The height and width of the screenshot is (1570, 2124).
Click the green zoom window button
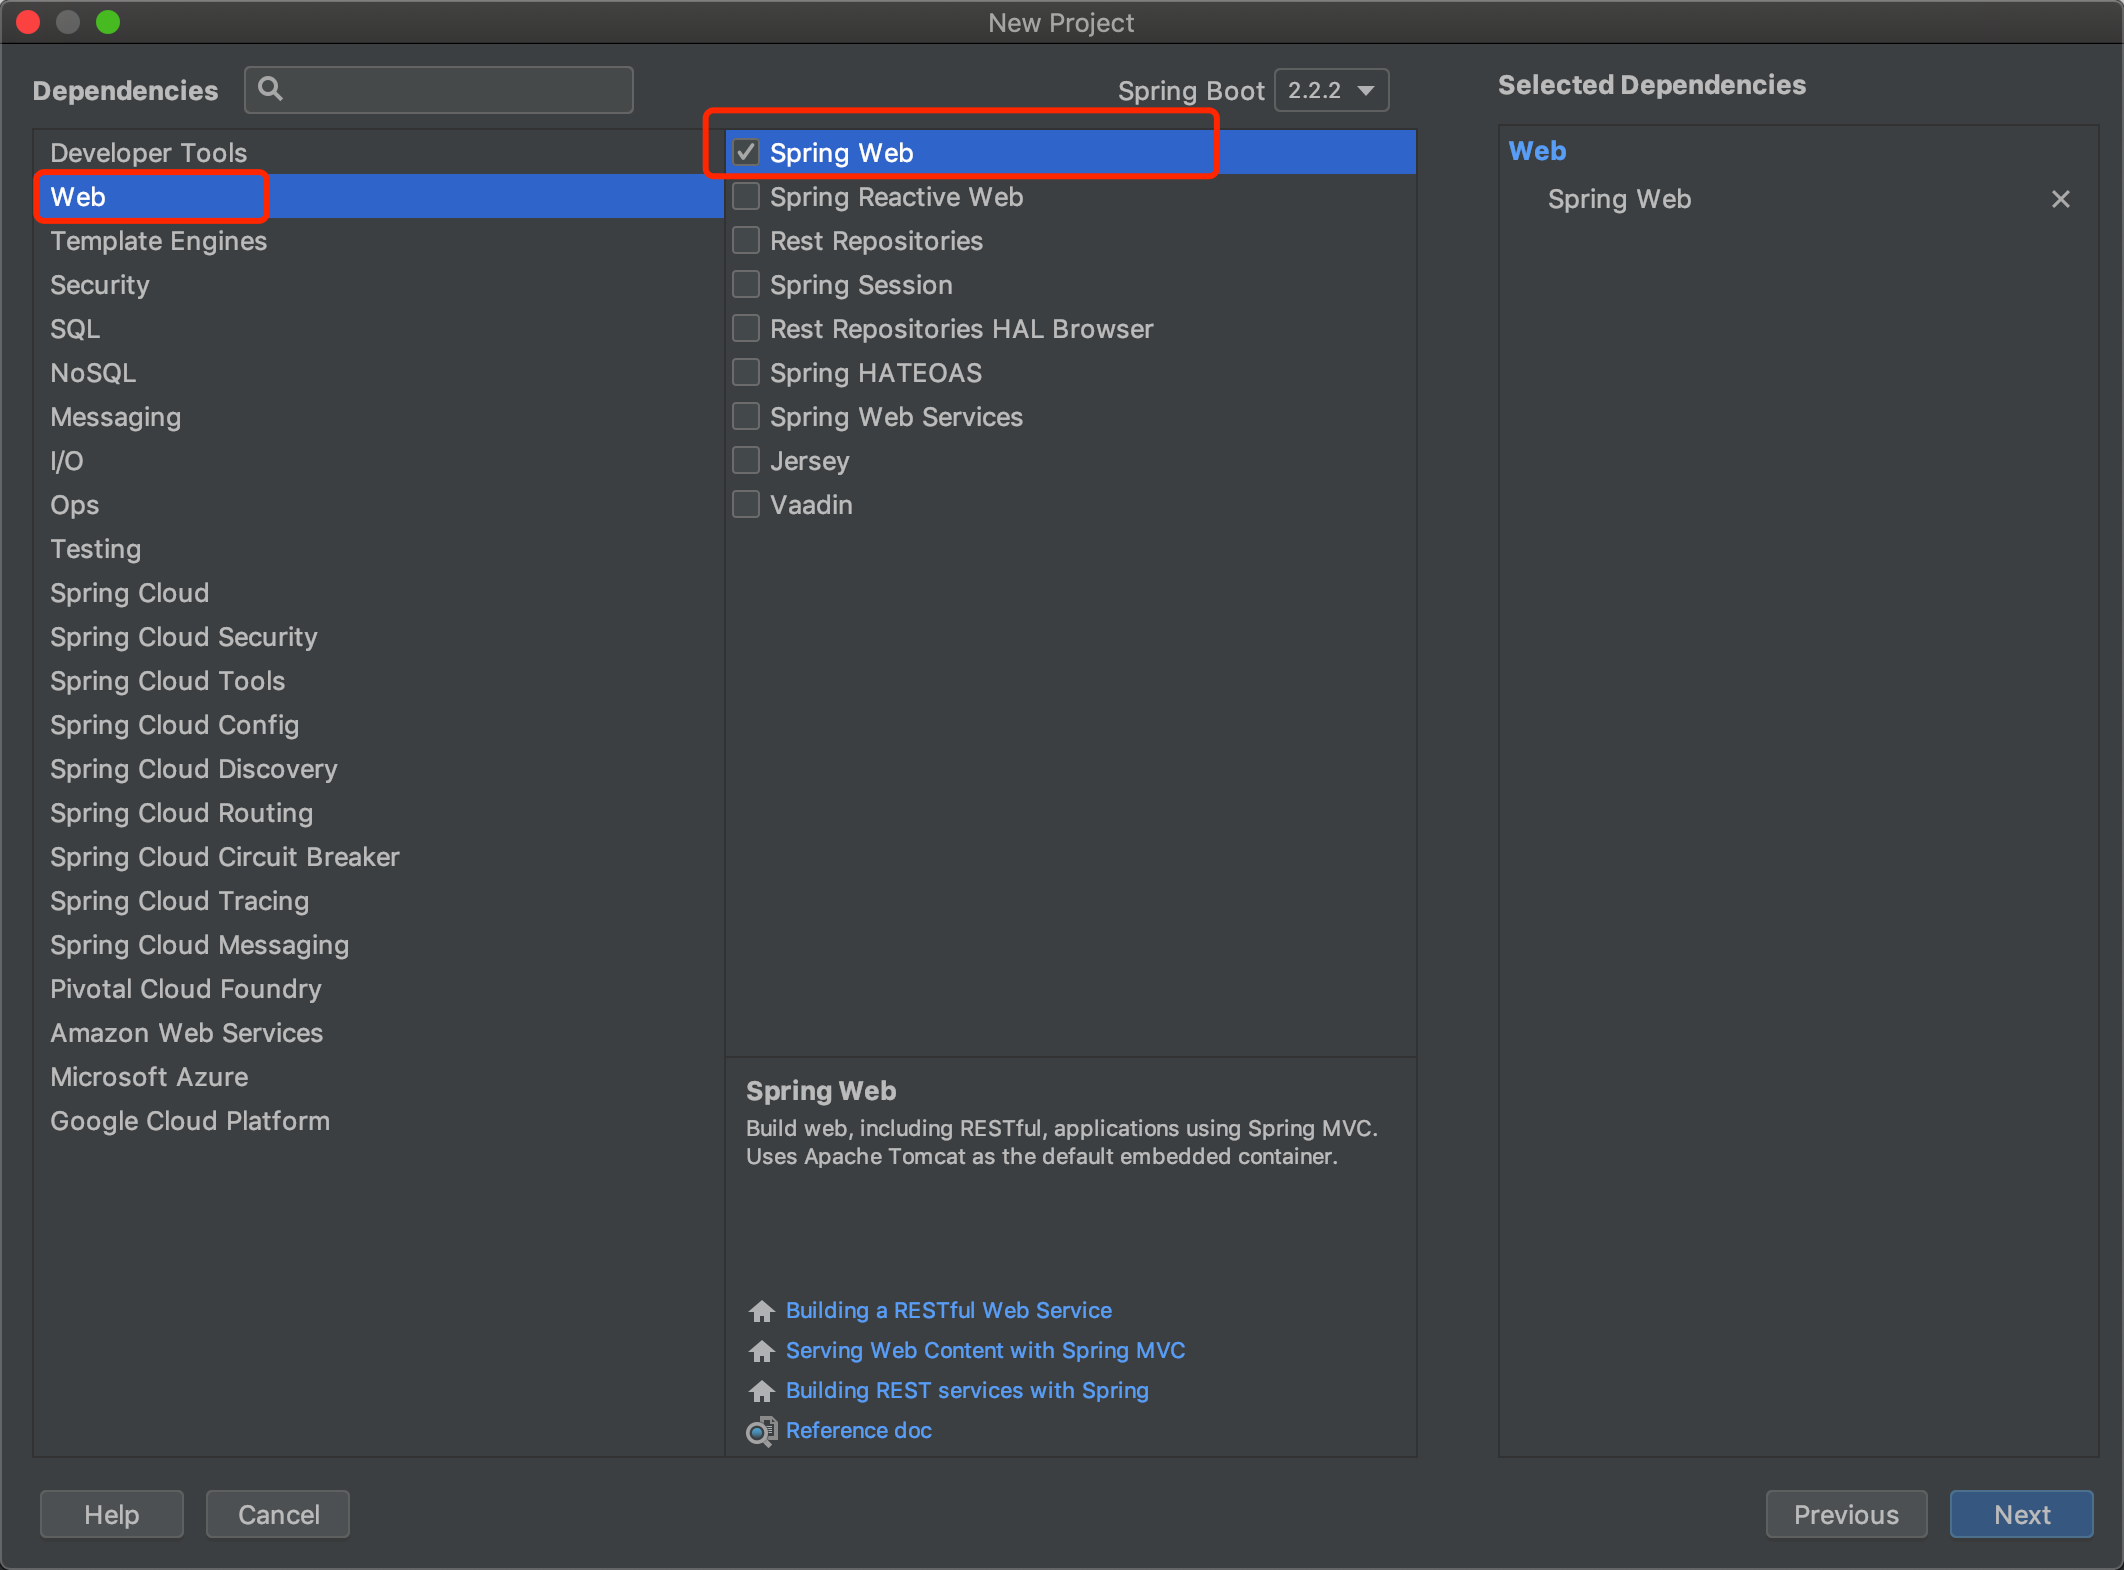click(x=108, y=21)
